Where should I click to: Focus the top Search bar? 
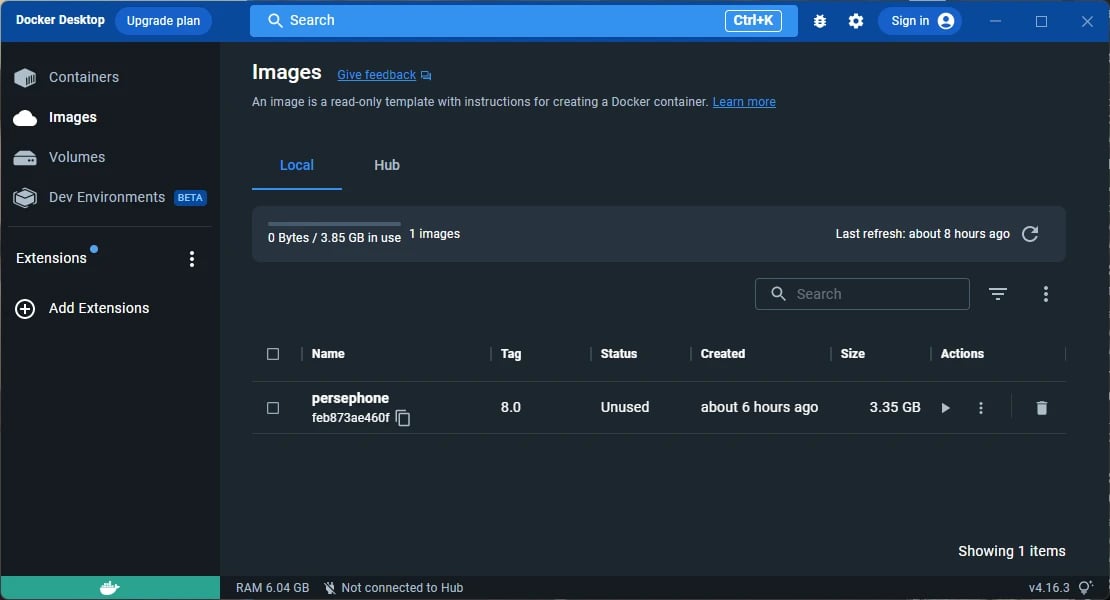coord(524,21)
